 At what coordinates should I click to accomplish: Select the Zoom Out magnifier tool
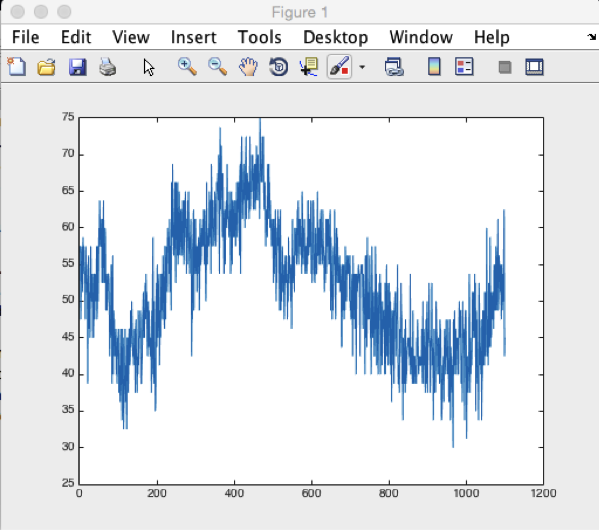(x=217, y=67)
